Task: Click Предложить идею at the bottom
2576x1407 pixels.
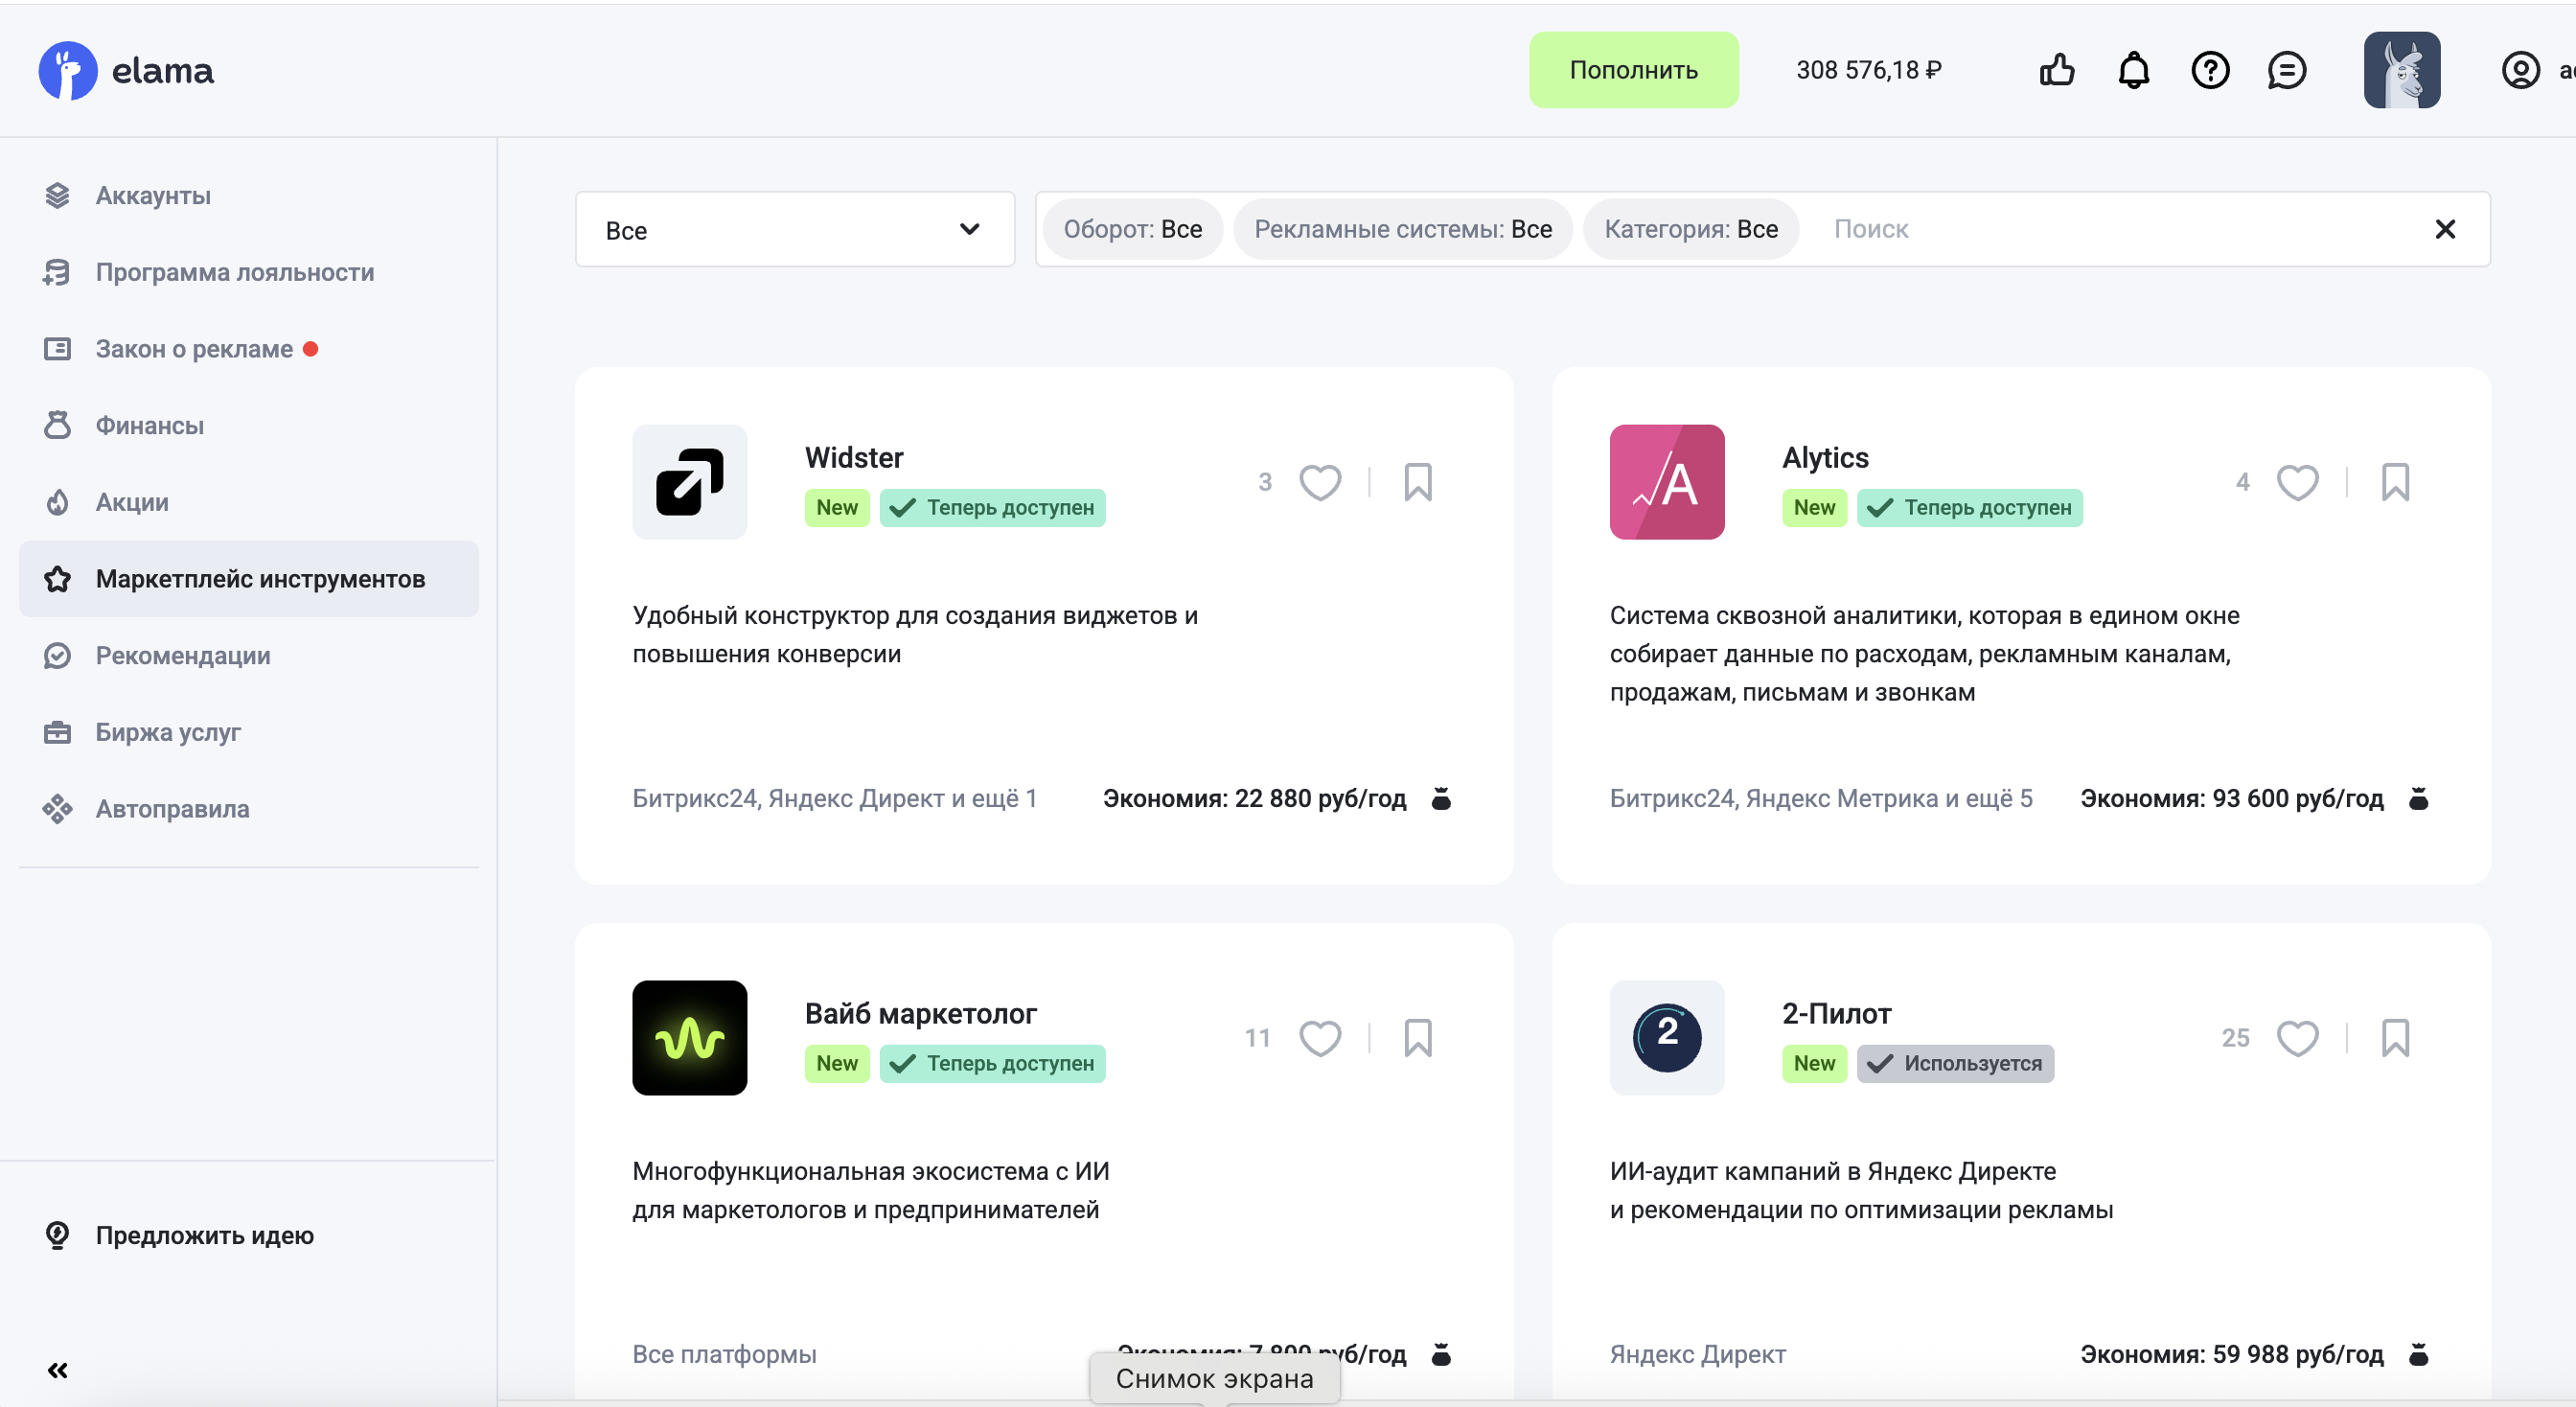Action: coord(205,1235)
